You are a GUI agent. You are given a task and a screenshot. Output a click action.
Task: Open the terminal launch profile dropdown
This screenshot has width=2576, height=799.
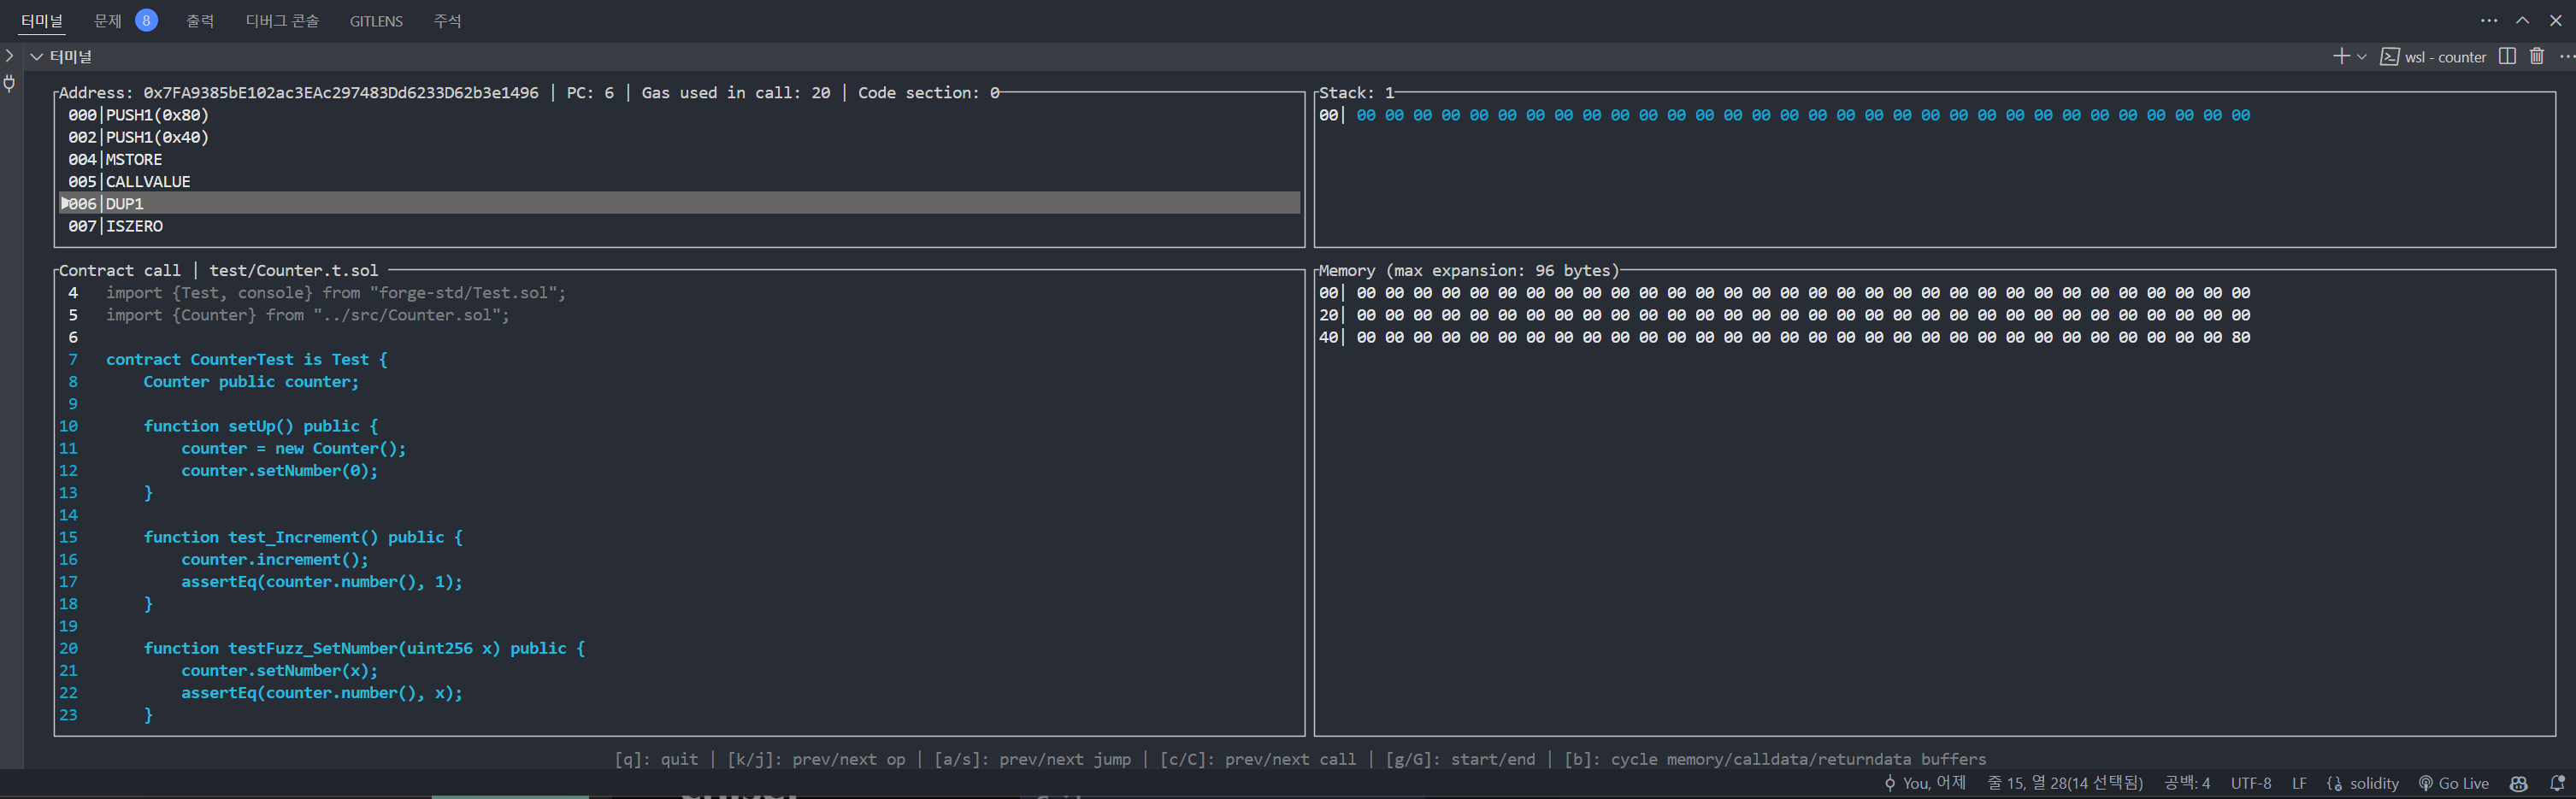click(2362, 57)
